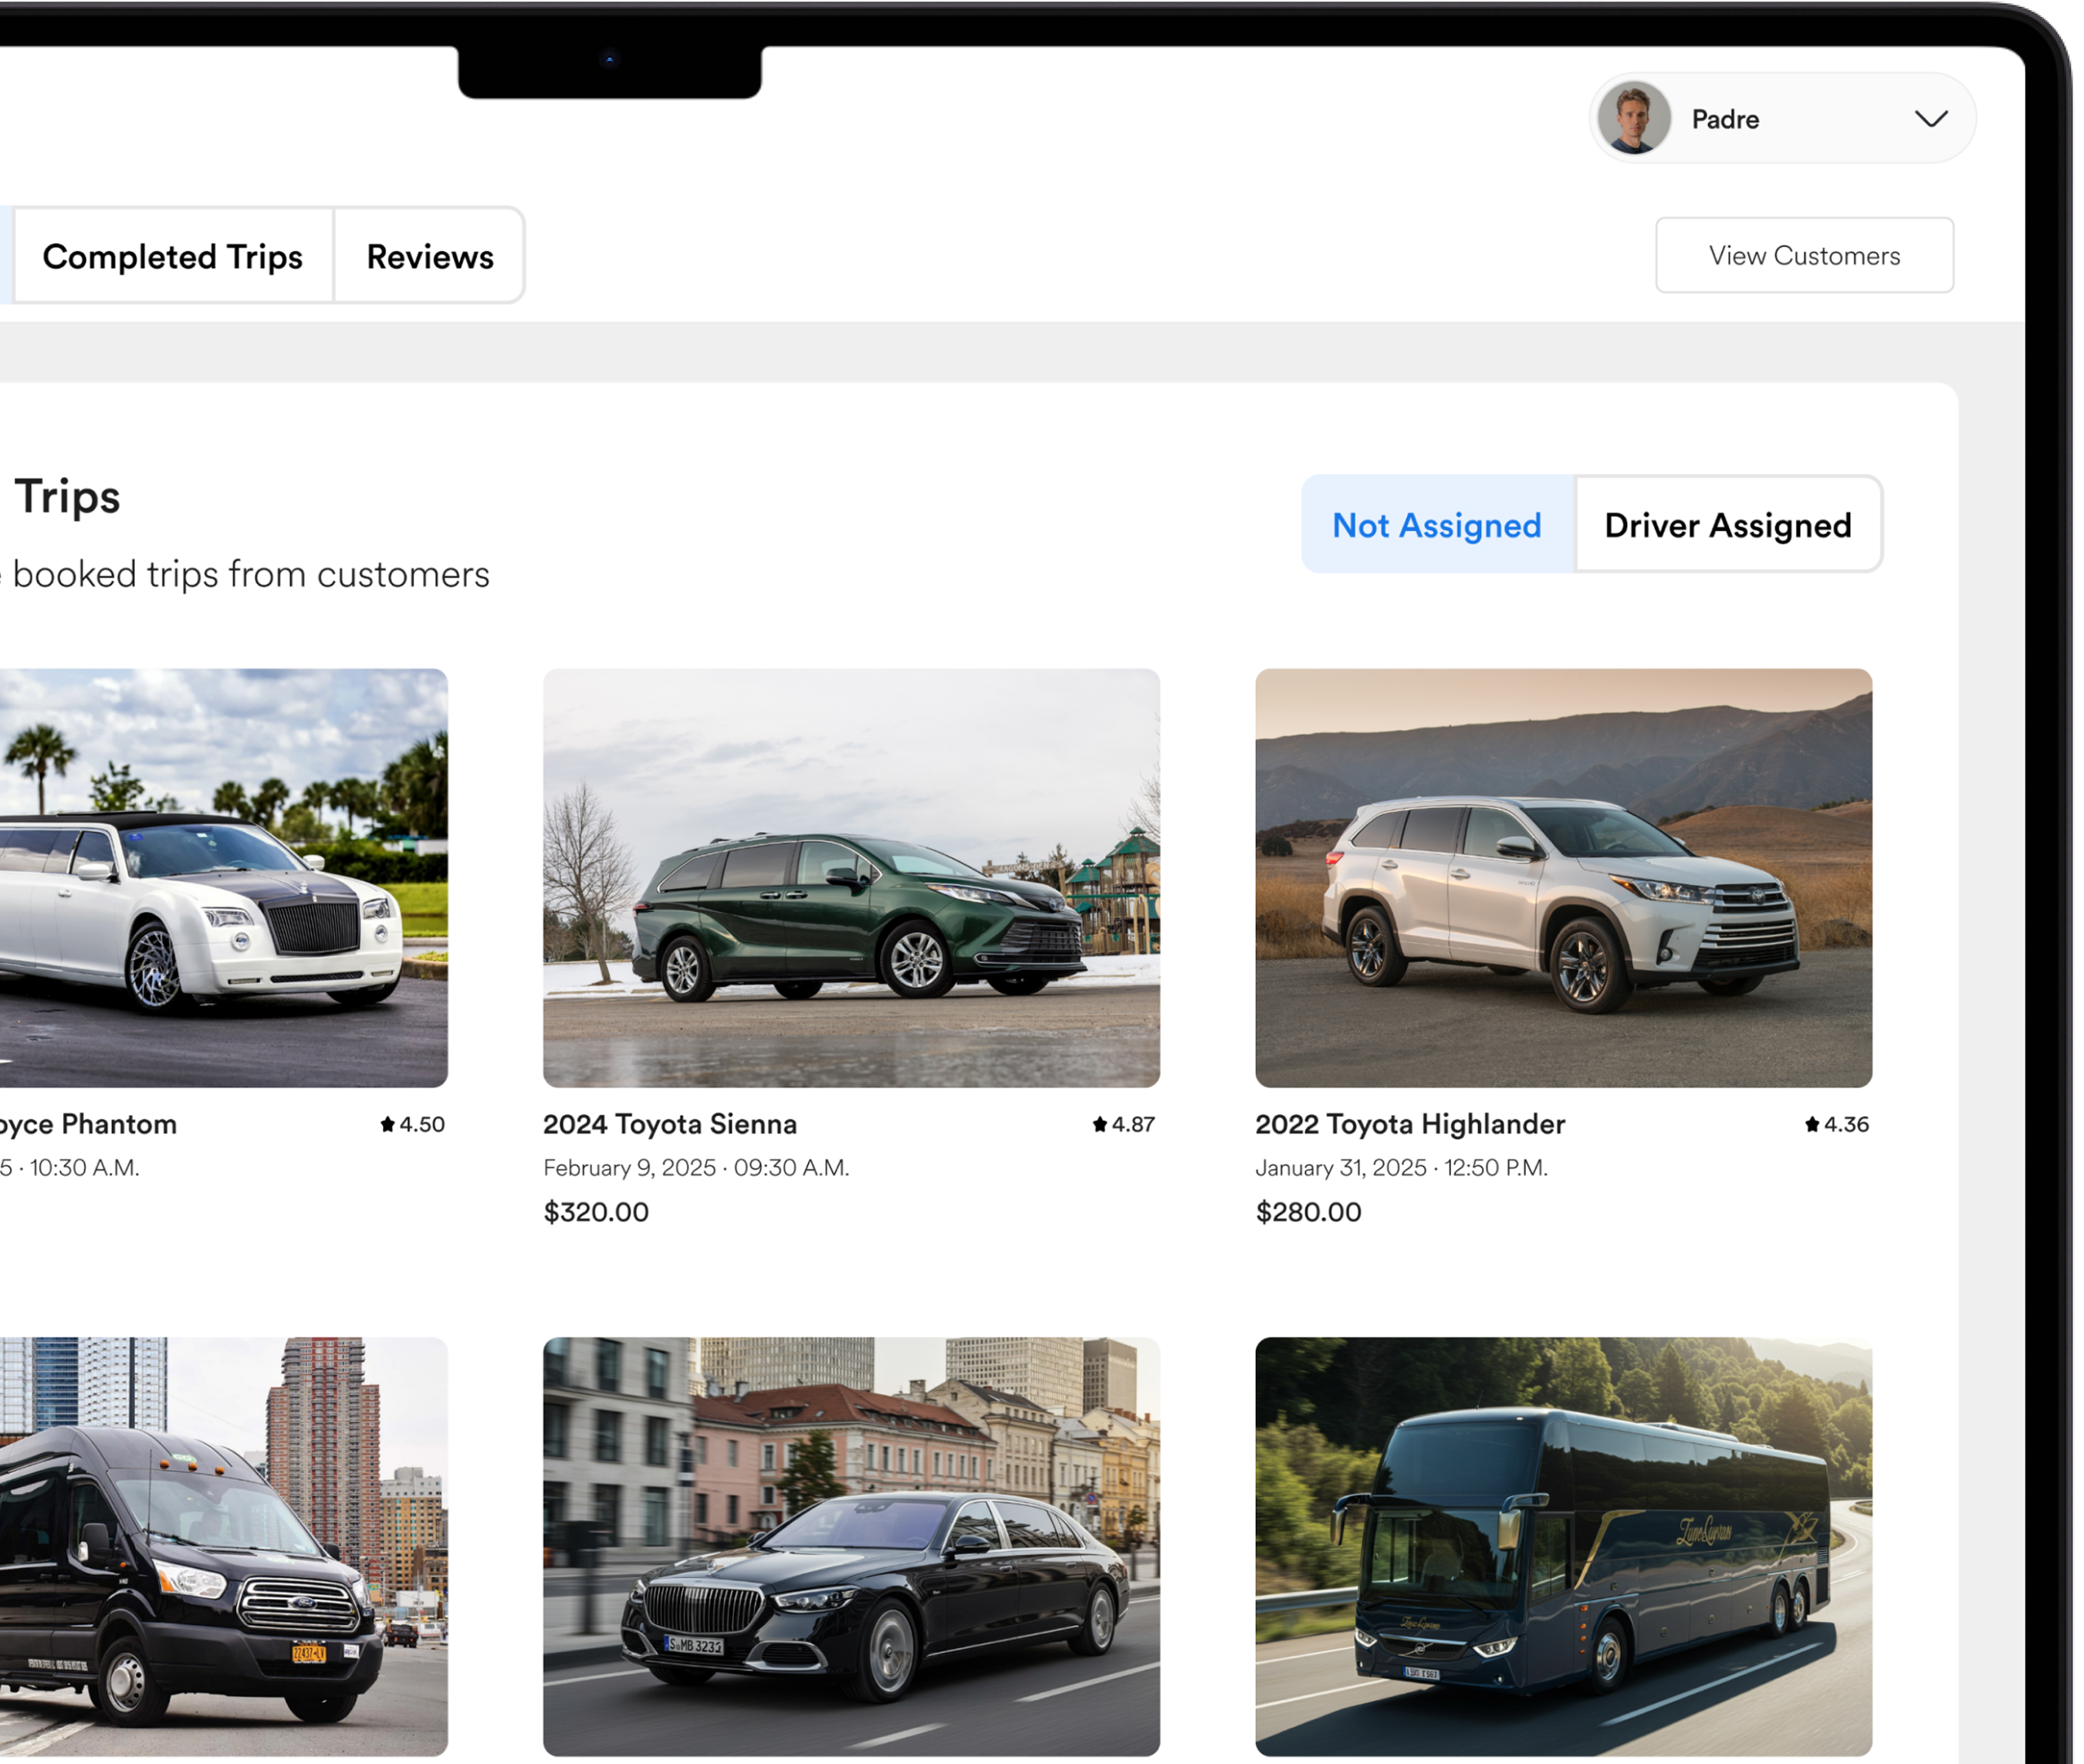2084x1764 pixels.
Task: Click the February 9, 2025 date text
Action: [x=629, y=1167]
